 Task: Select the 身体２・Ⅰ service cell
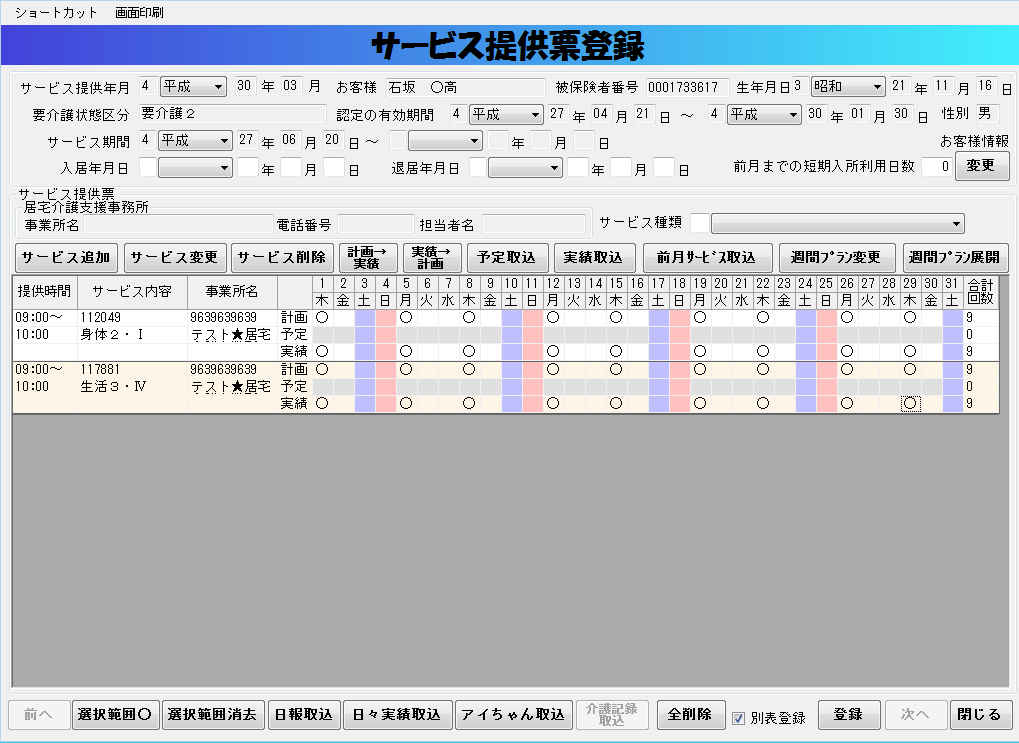pyautogui.click(x=132, y=335)
